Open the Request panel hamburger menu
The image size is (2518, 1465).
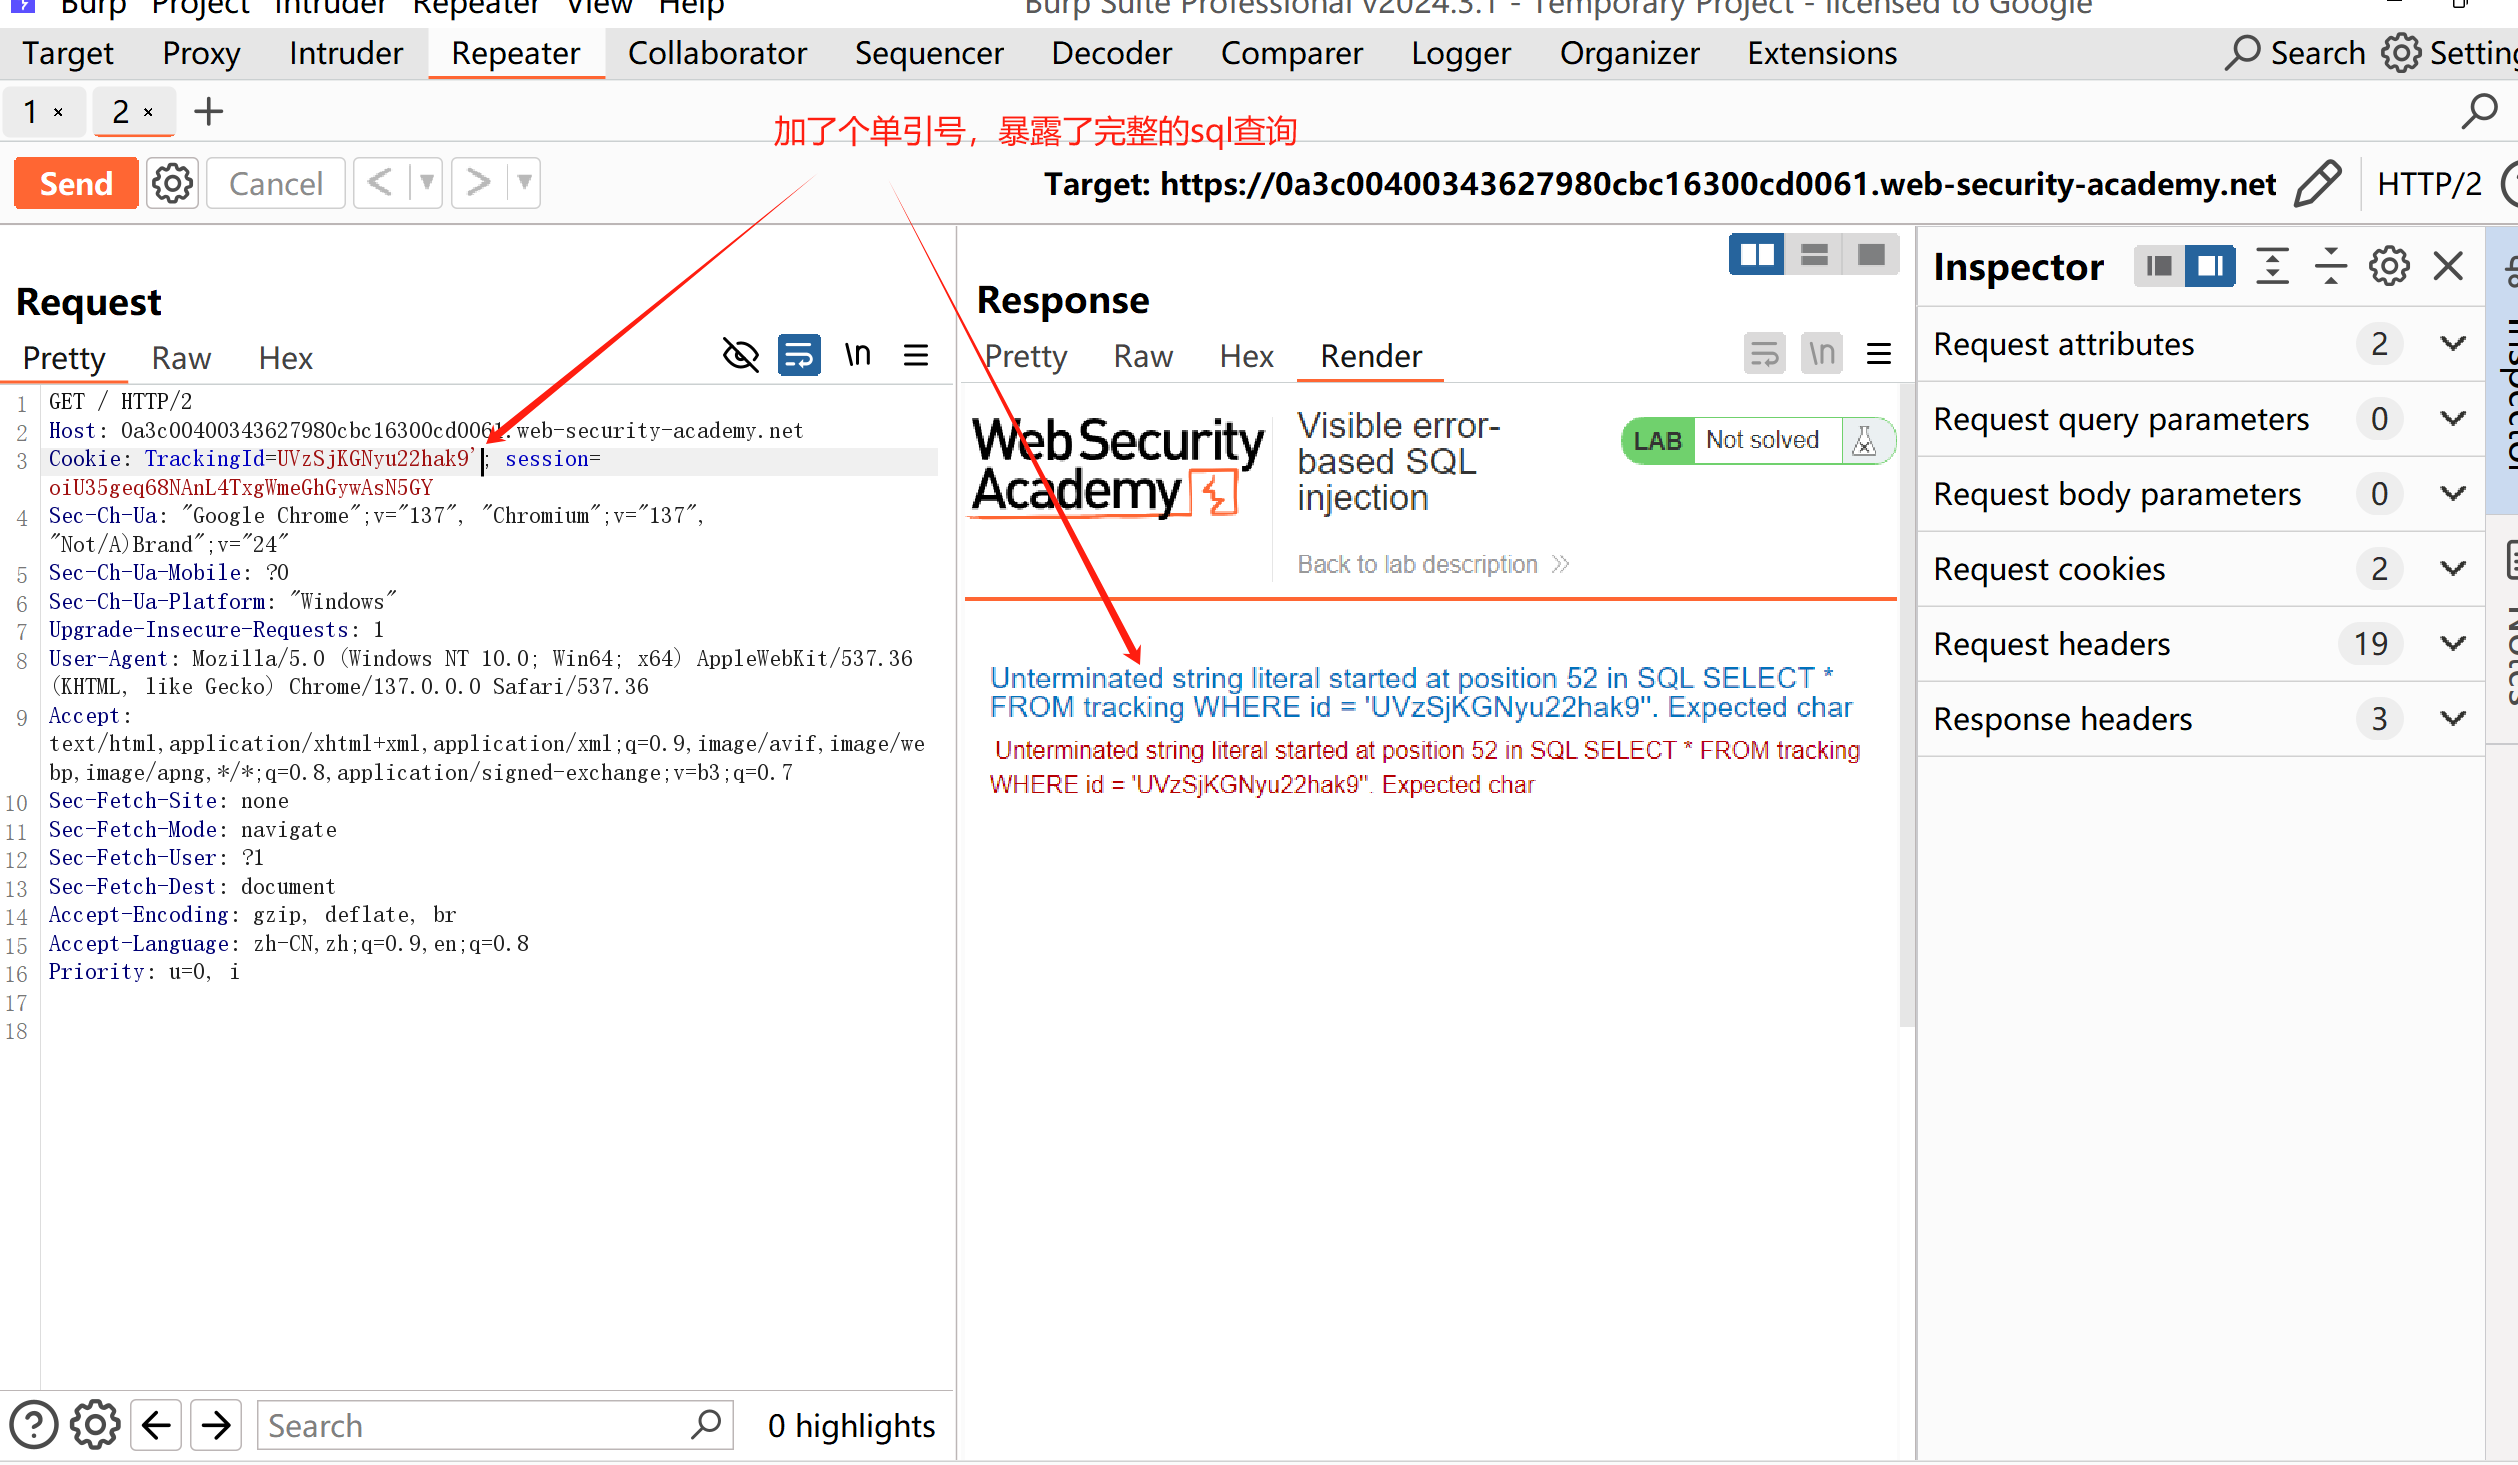tap(915, 355)
